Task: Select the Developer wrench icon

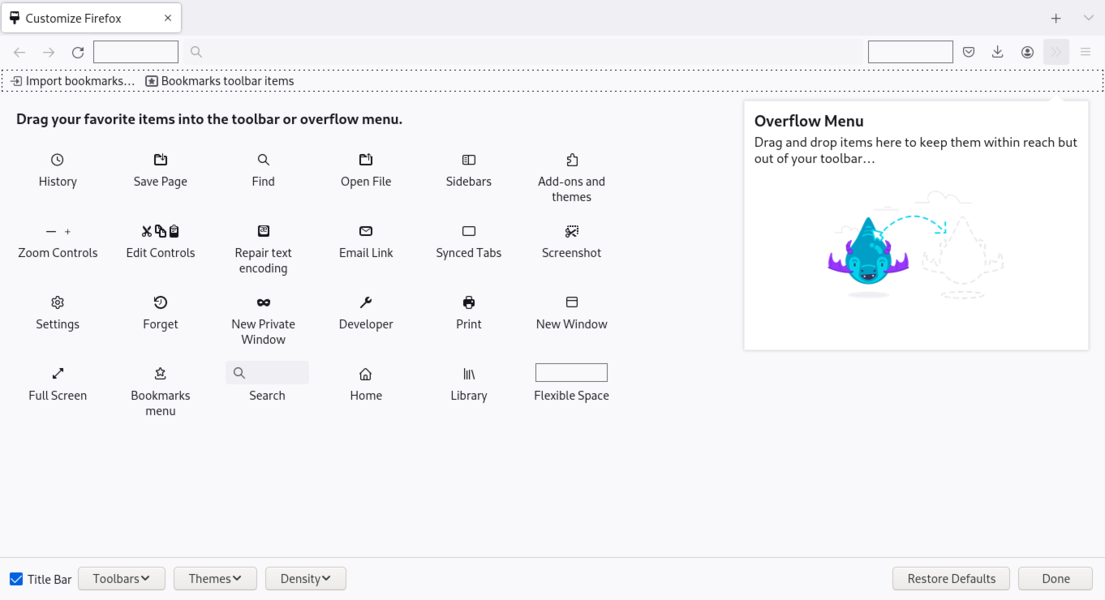Action: 366,302
